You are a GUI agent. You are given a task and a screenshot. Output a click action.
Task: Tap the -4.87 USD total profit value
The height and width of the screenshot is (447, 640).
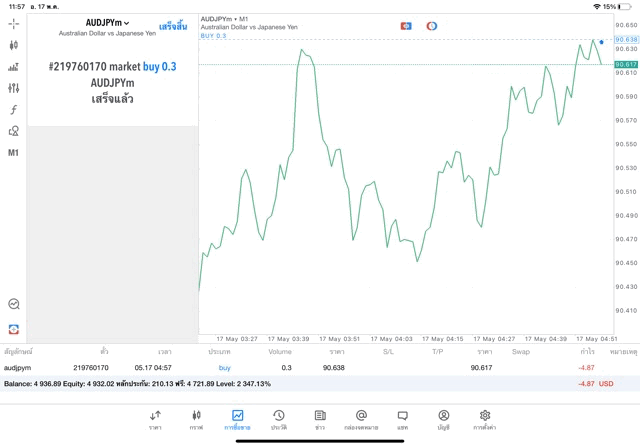[x=596, y=384]
